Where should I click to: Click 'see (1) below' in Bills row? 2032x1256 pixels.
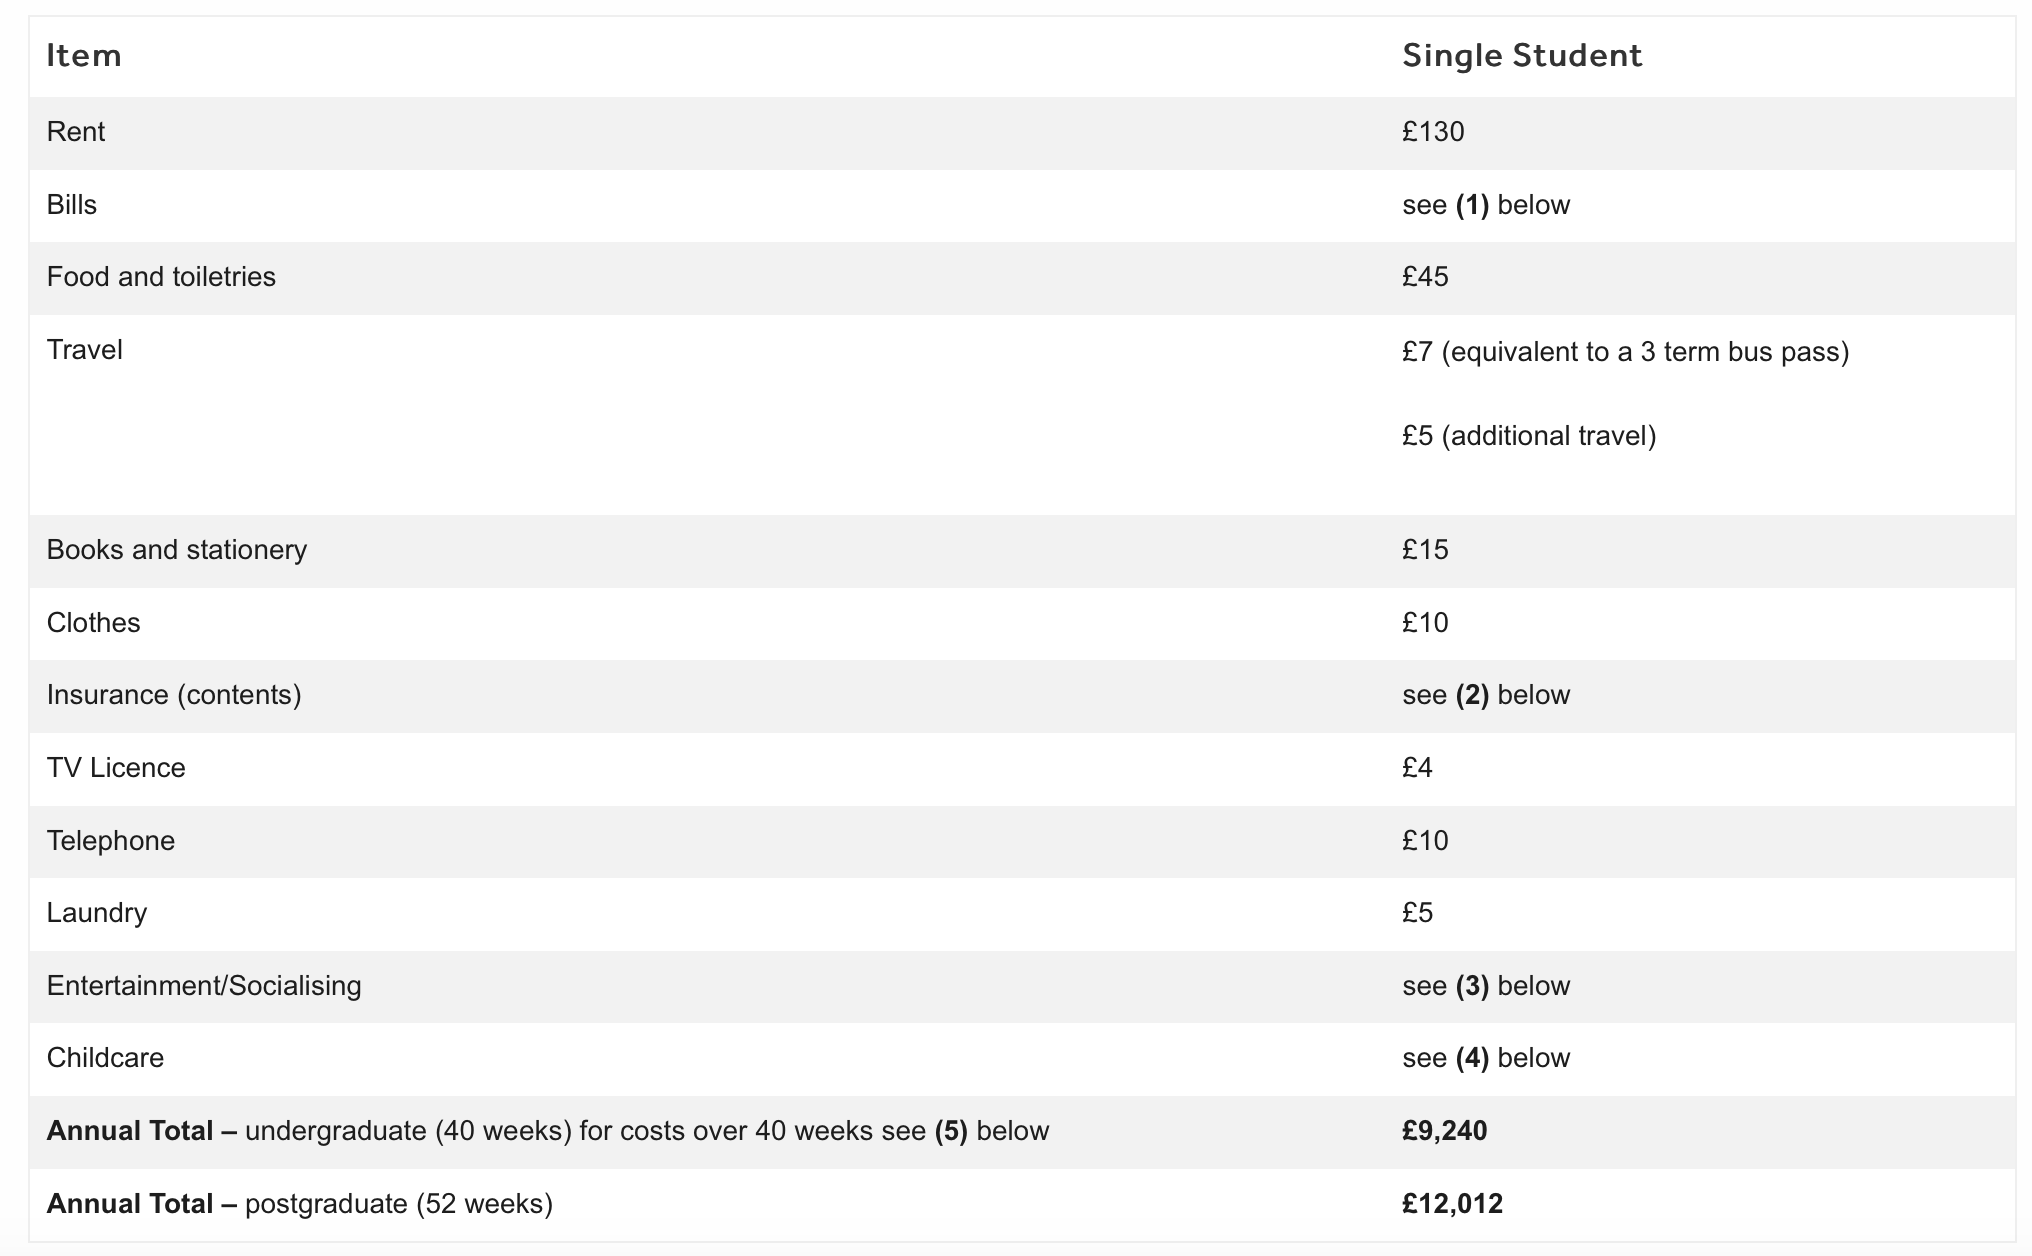point(1485,205)
